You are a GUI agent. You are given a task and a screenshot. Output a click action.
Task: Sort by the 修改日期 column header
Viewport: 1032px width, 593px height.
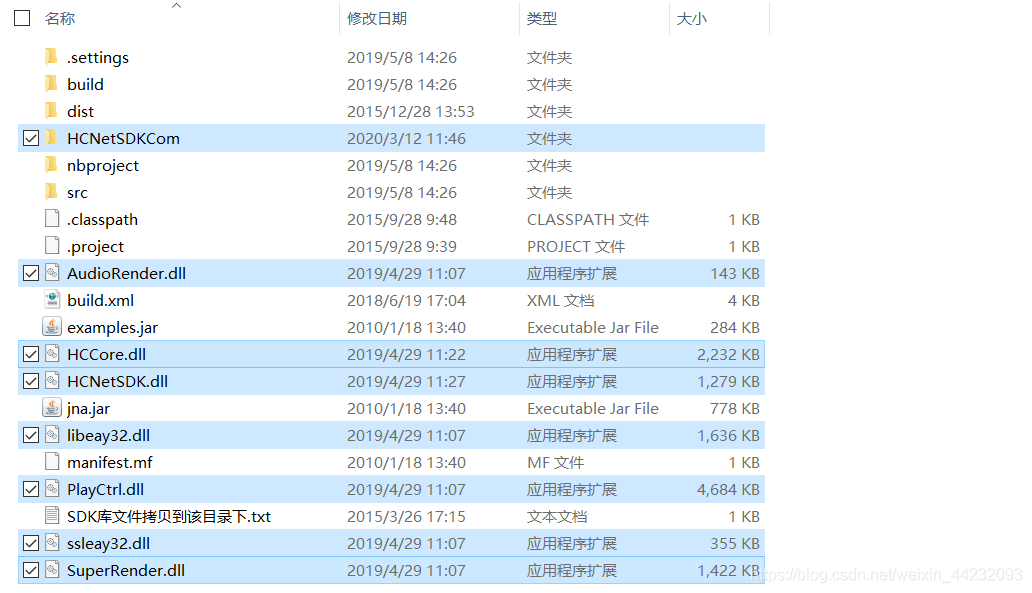377,18
